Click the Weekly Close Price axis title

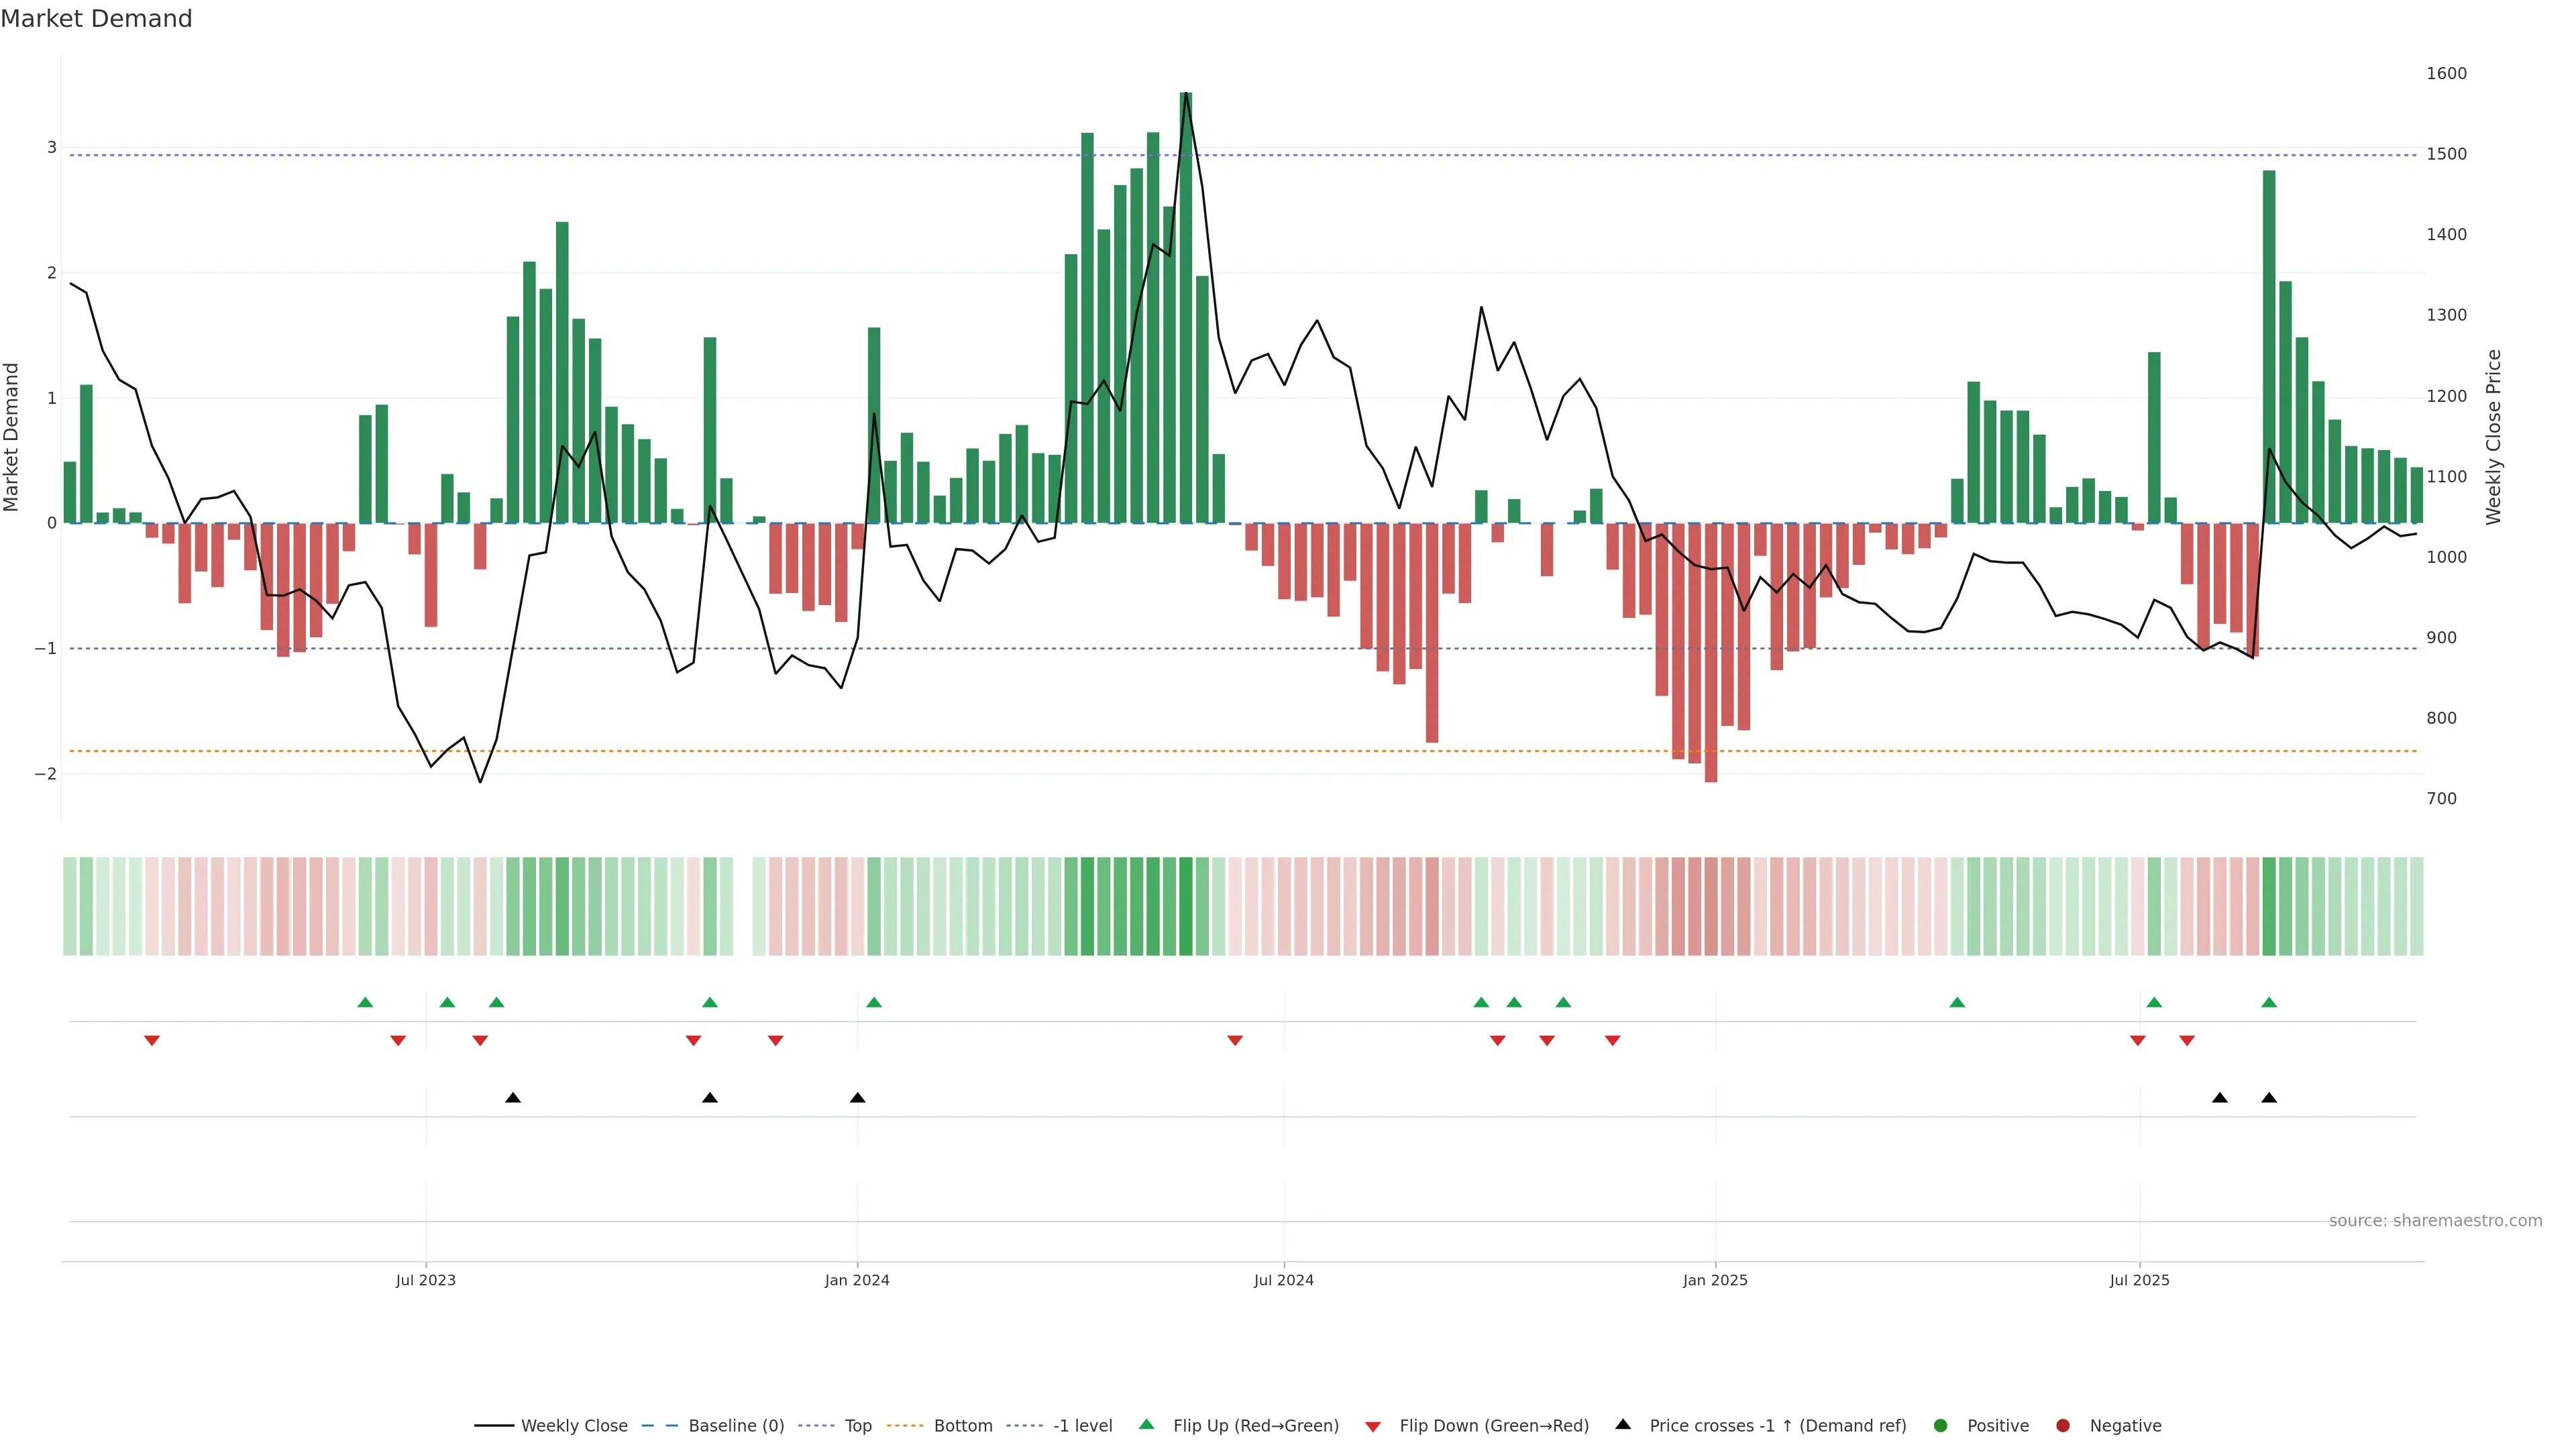click(x=2493, y=437)
